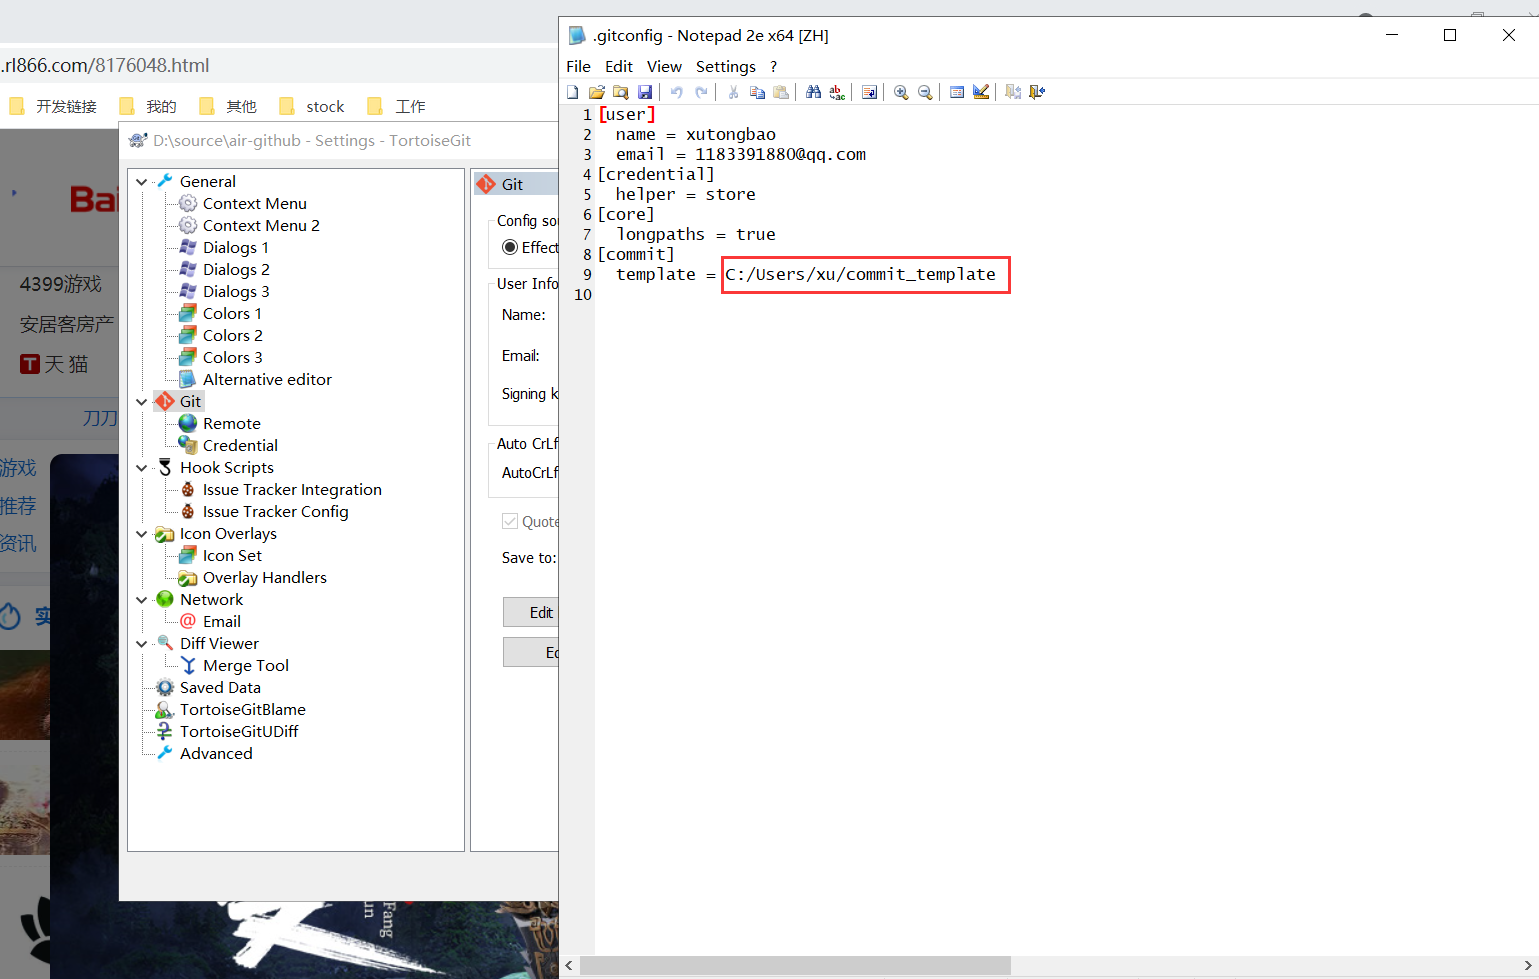Open the syntax scheme selection icon
1539x979 pixels.
point(957,92)
